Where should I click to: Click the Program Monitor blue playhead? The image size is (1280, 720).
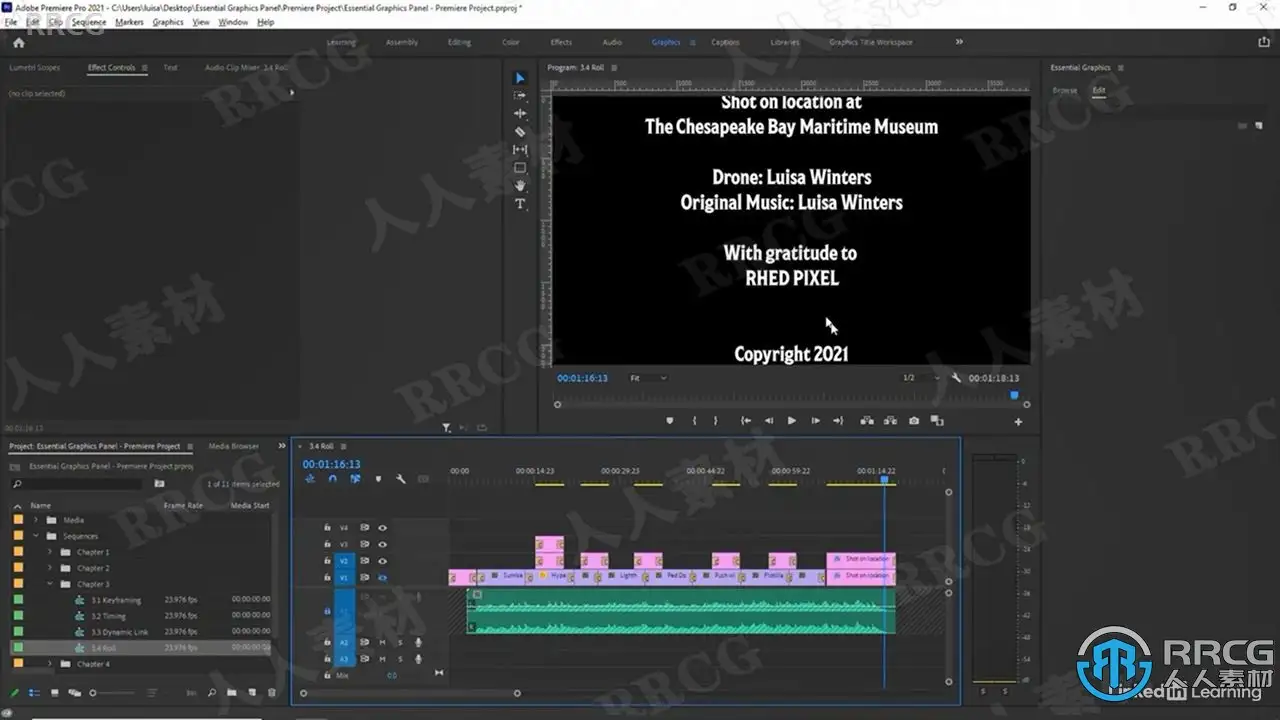(x=1014, y=395)
